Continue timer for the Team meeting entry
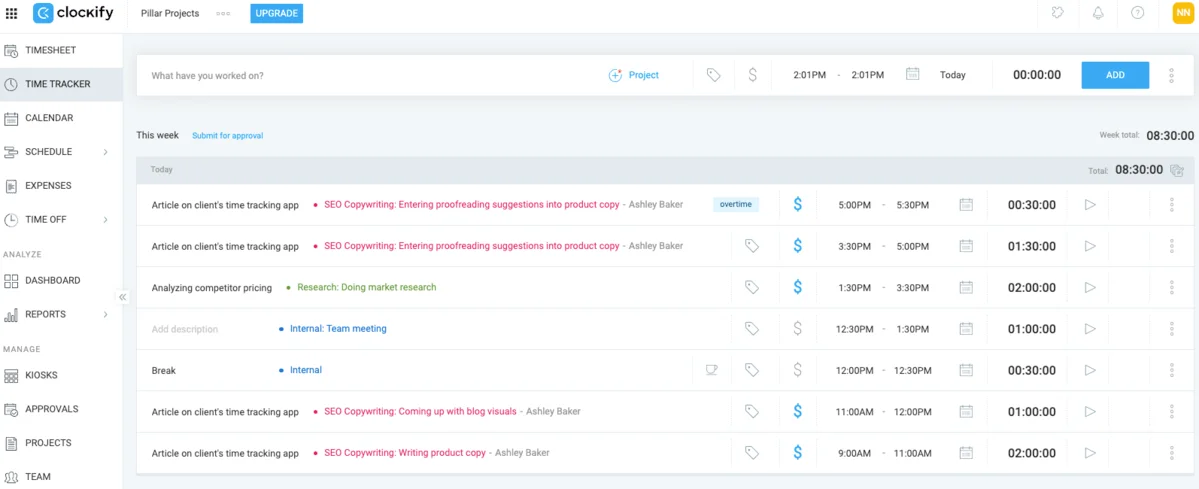Viewport: 1199px width, 489px height. click(1090, 328)
